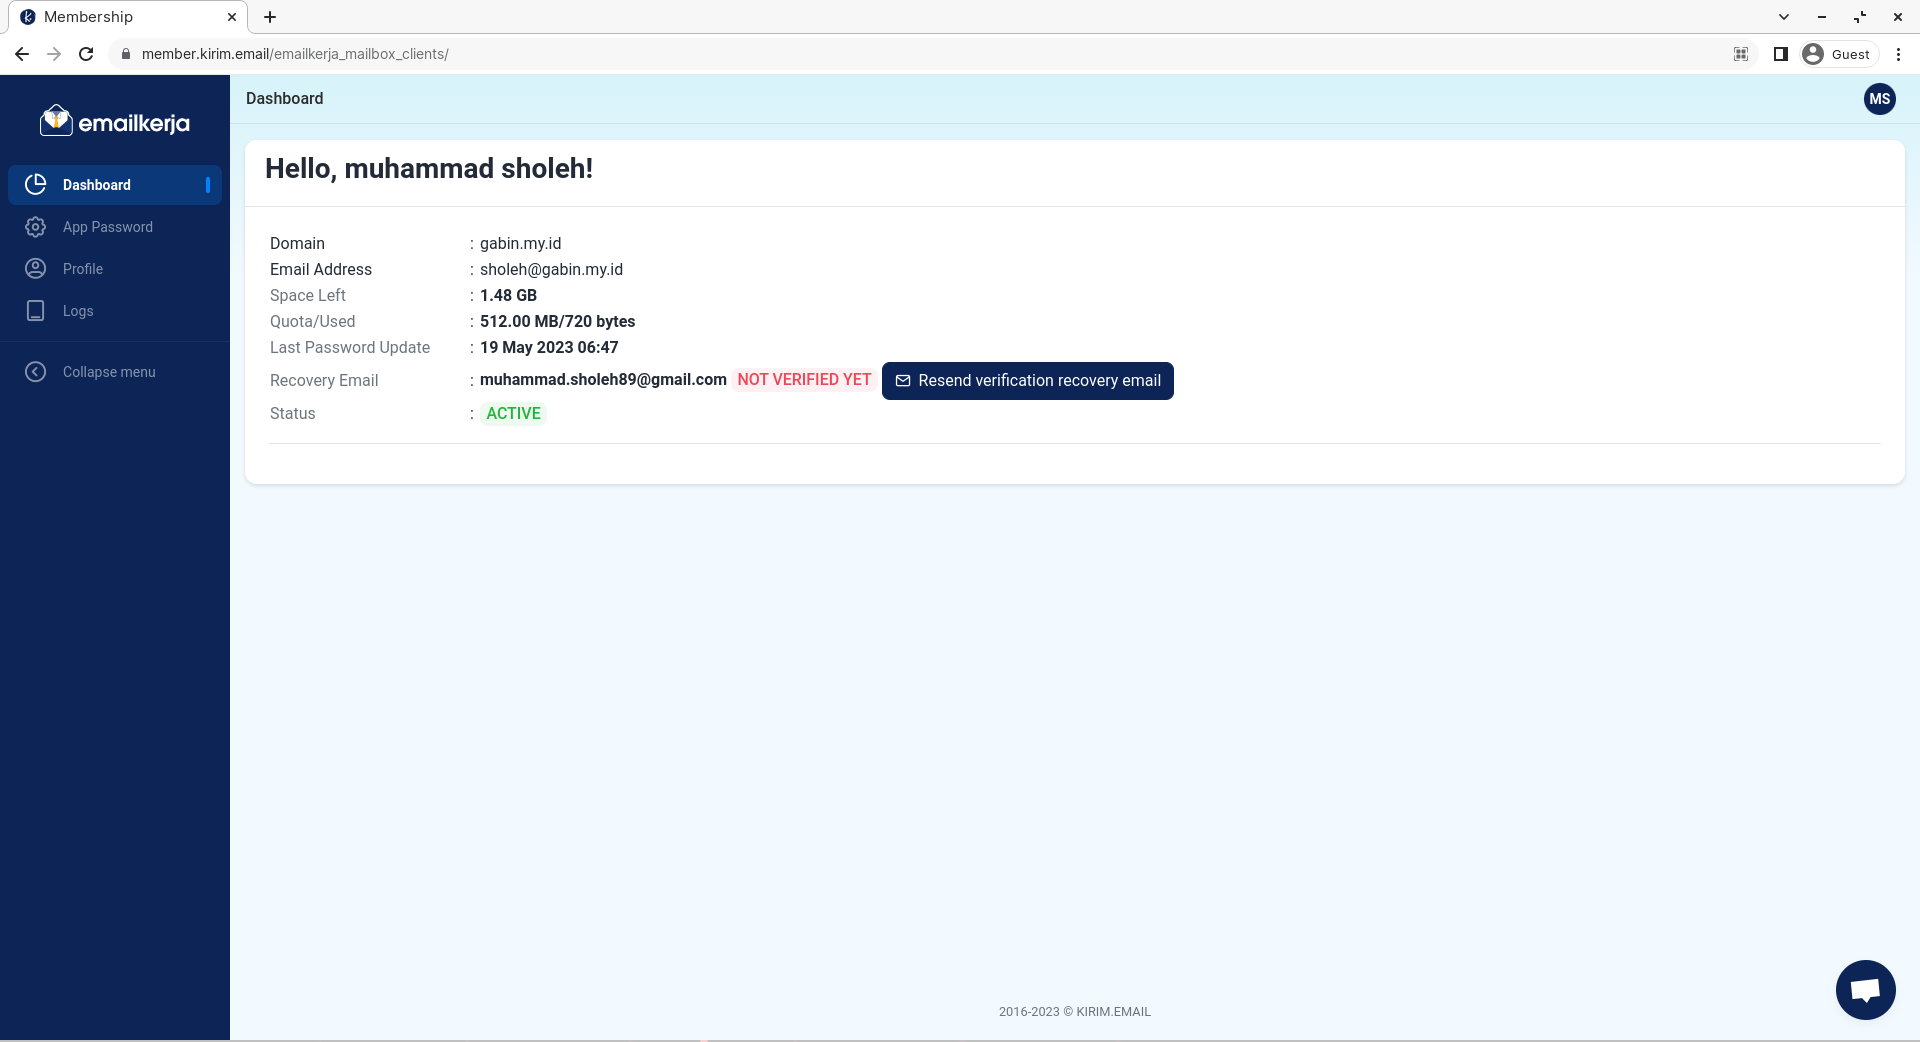The width and height of the screenshot is (1920, 1042).
Task: Click the emailkerja logo
Action: click(x=114, y=119)
